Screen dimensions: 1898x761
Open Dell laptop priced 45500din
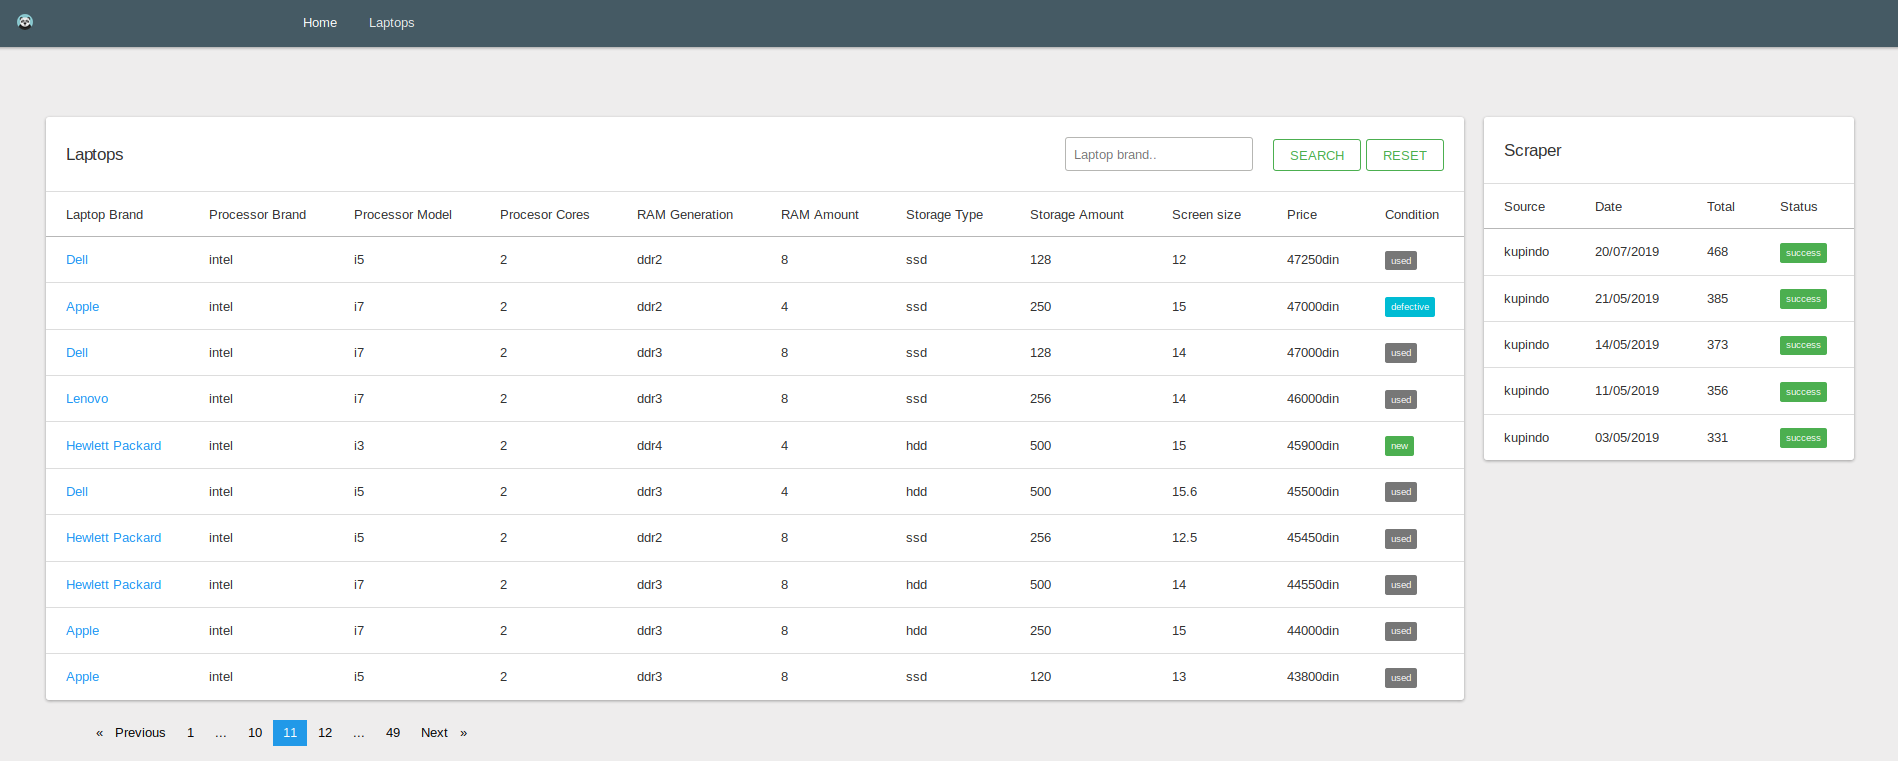[x=77, y=492]
